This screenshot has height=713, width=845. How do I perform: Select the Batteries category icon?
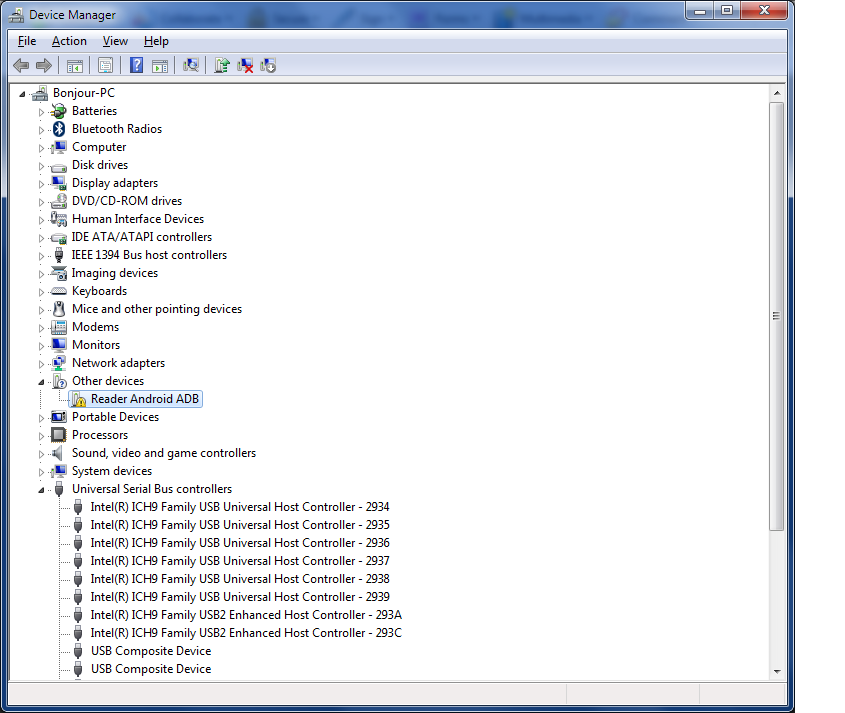tap(58, 111)
